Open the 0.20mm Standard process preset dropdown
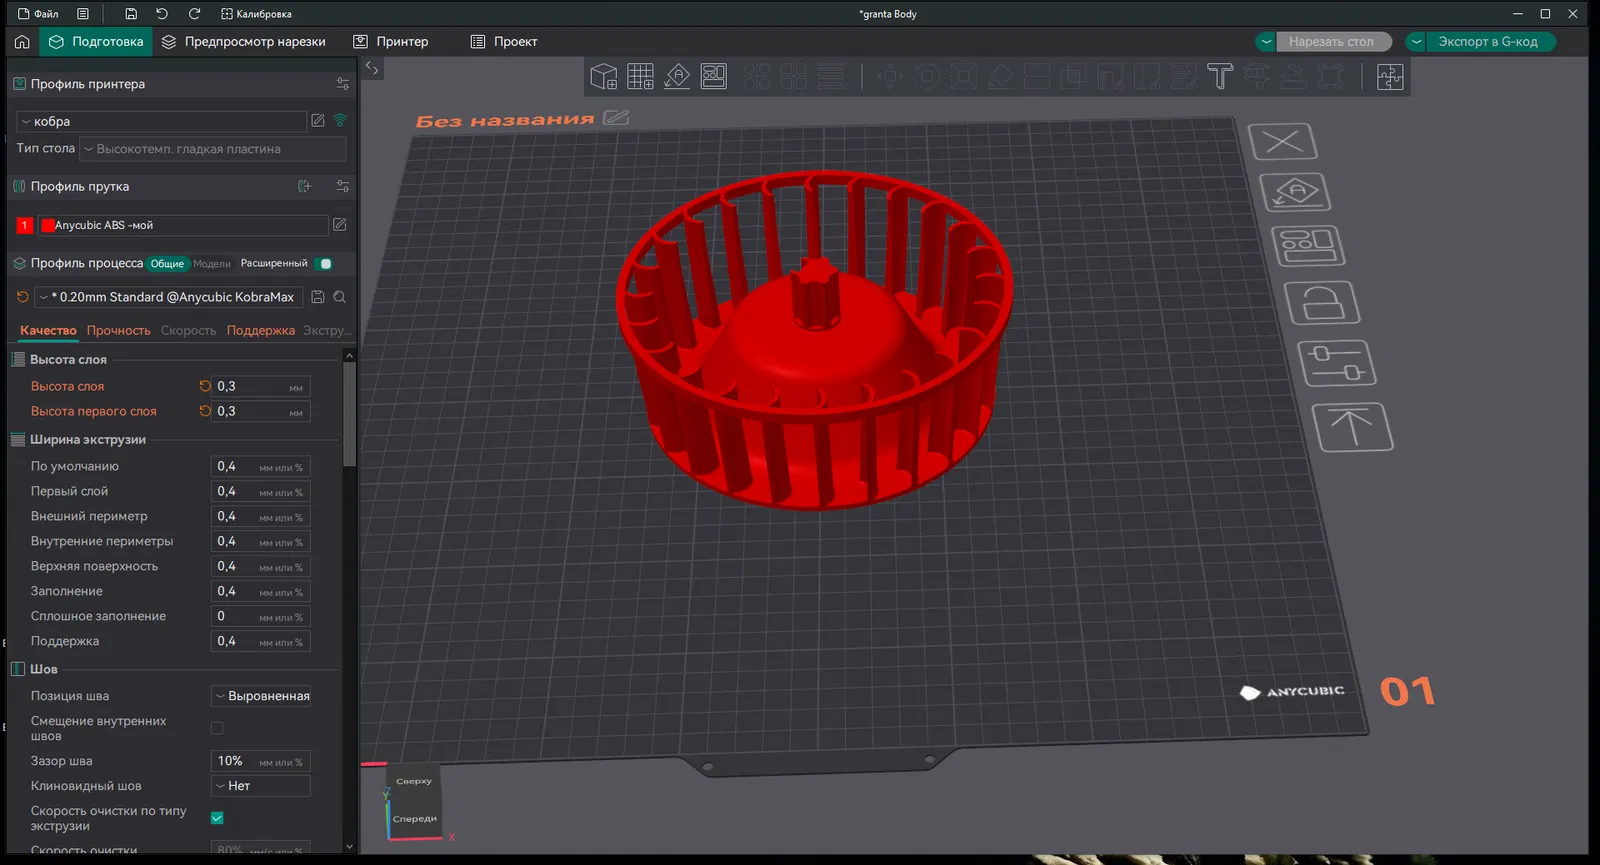This screenshot has height=865, width=1600. pyautogui.click(x=170, y=297)
